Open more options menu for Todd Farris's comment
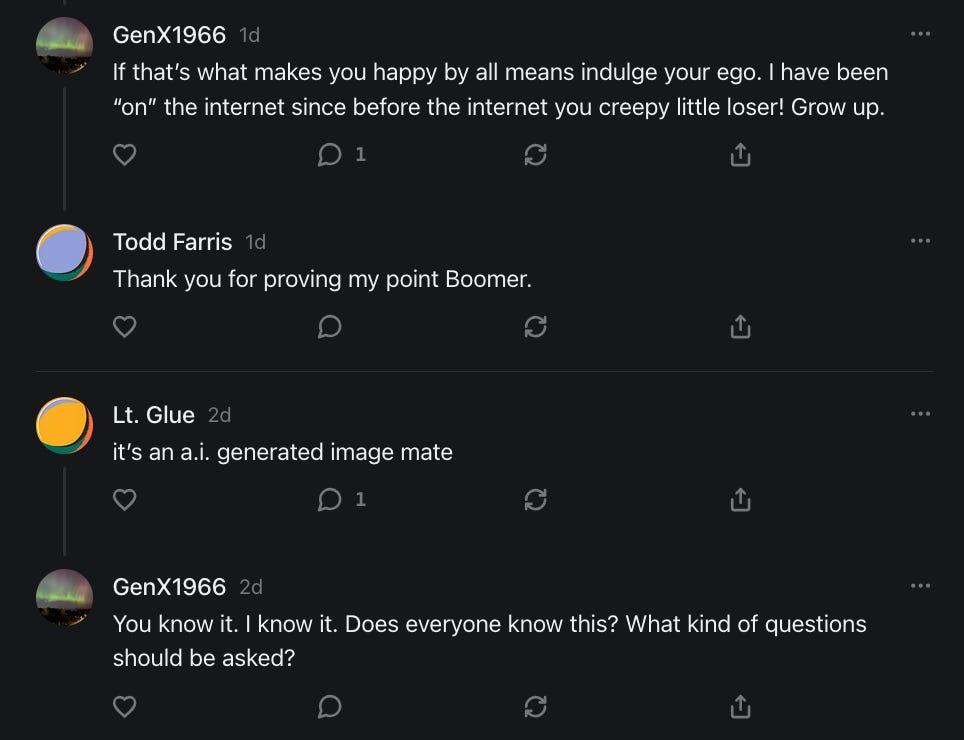Image resolution: width=964 pixels, height=740 pixels. pos(920,241)
